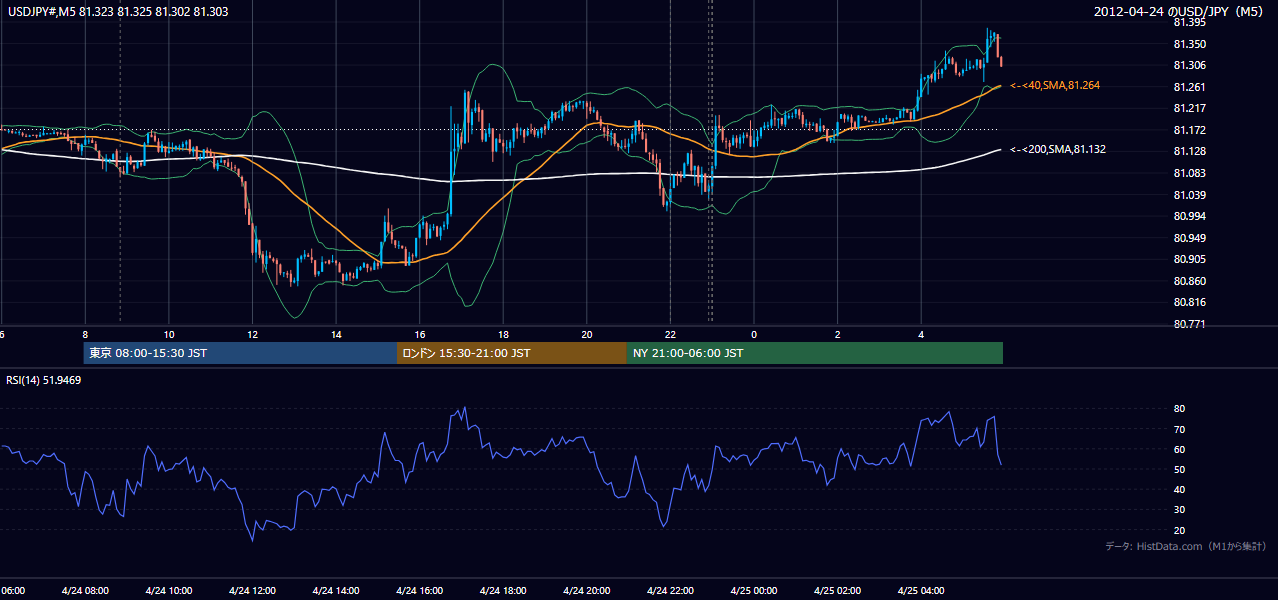
Task: Click the 4/25 00:00 time axis label
Action: pos(754,590)
